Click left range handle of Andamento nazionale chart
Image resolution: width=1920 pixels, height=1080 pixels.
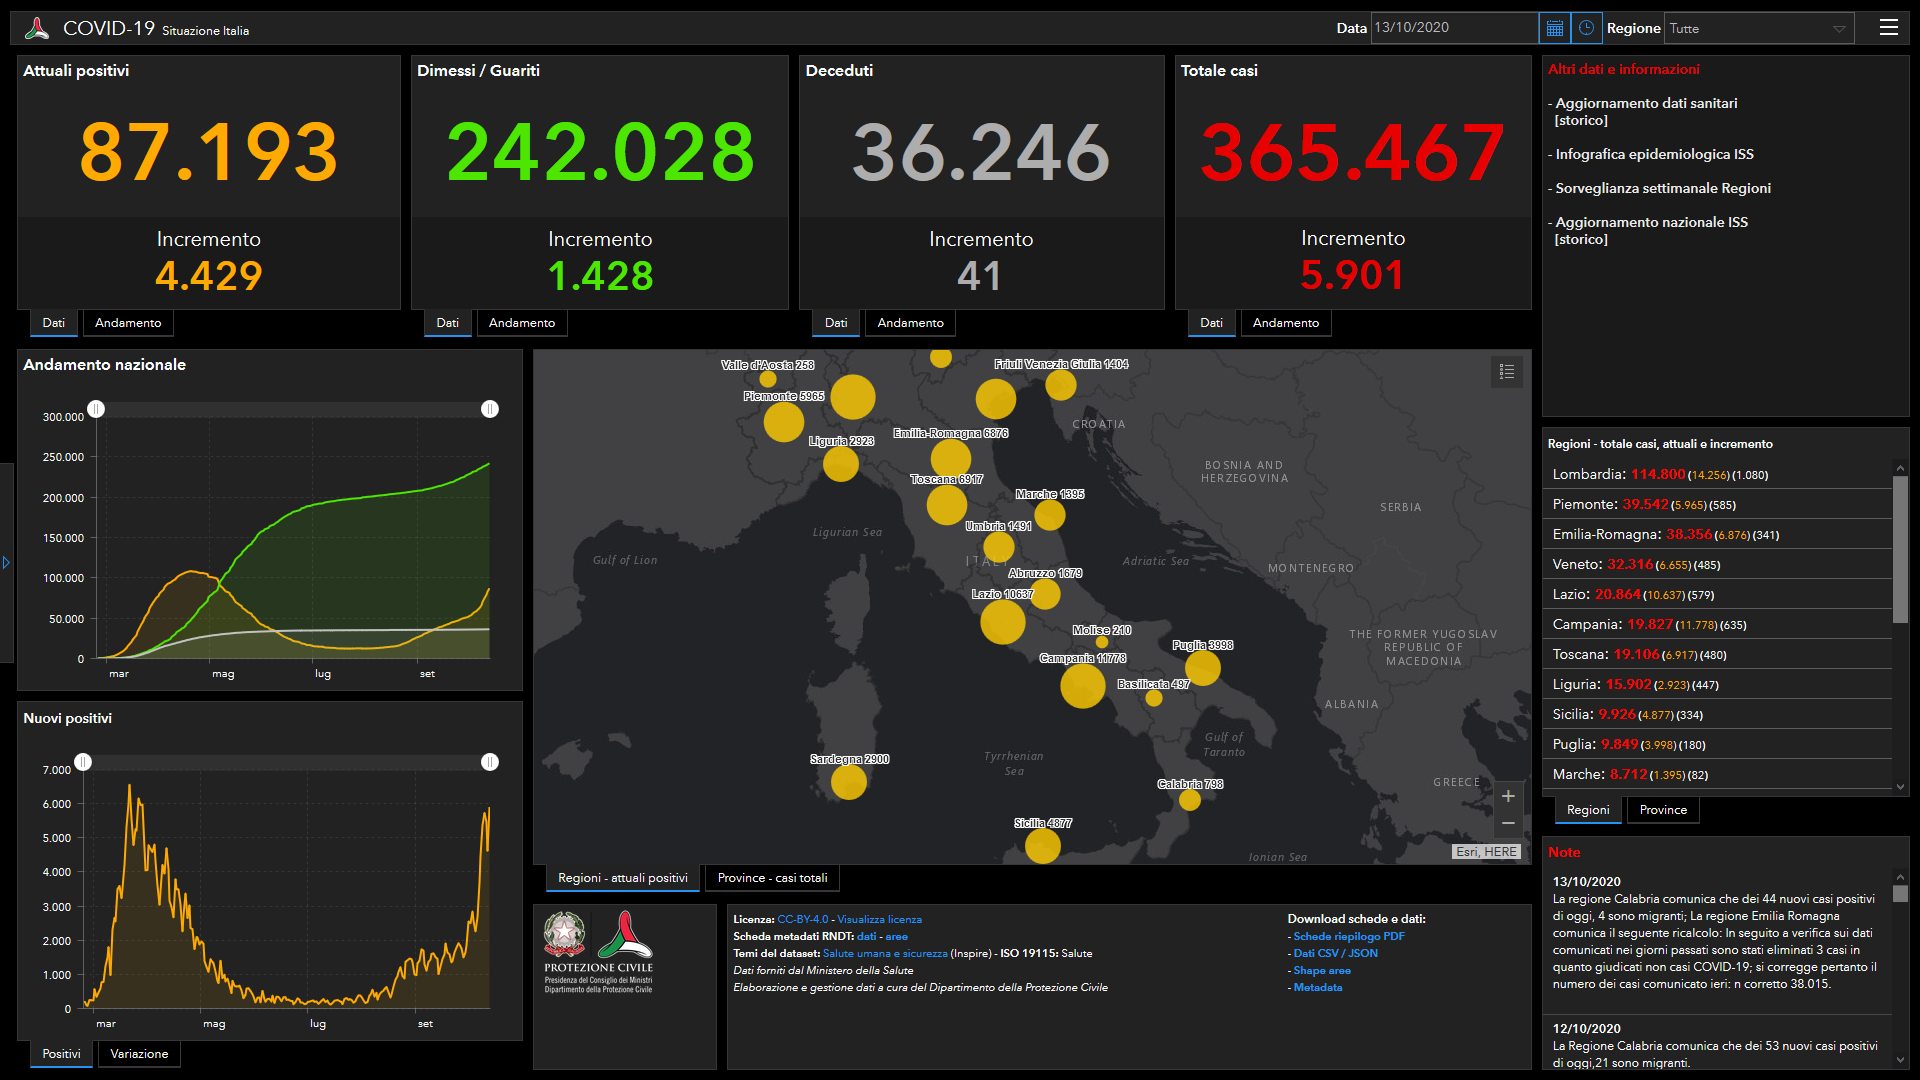coord(96,409)
